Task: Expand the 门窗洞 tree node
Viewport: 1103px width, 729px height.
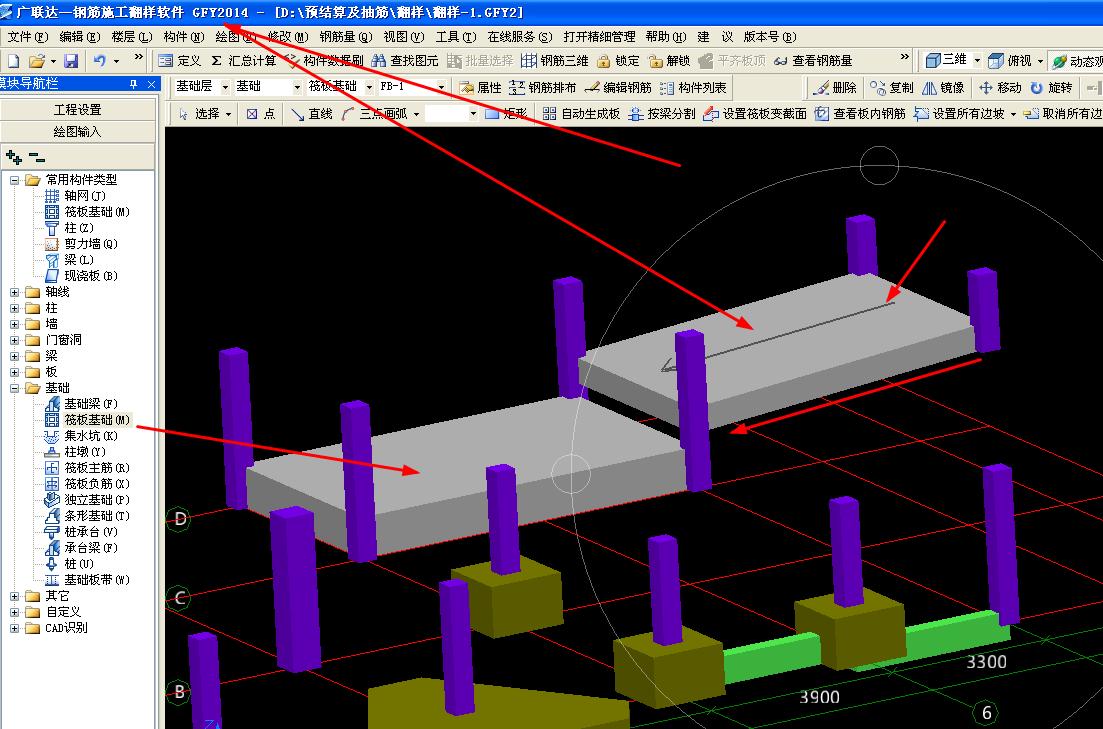Action: [x=14, y=340]
